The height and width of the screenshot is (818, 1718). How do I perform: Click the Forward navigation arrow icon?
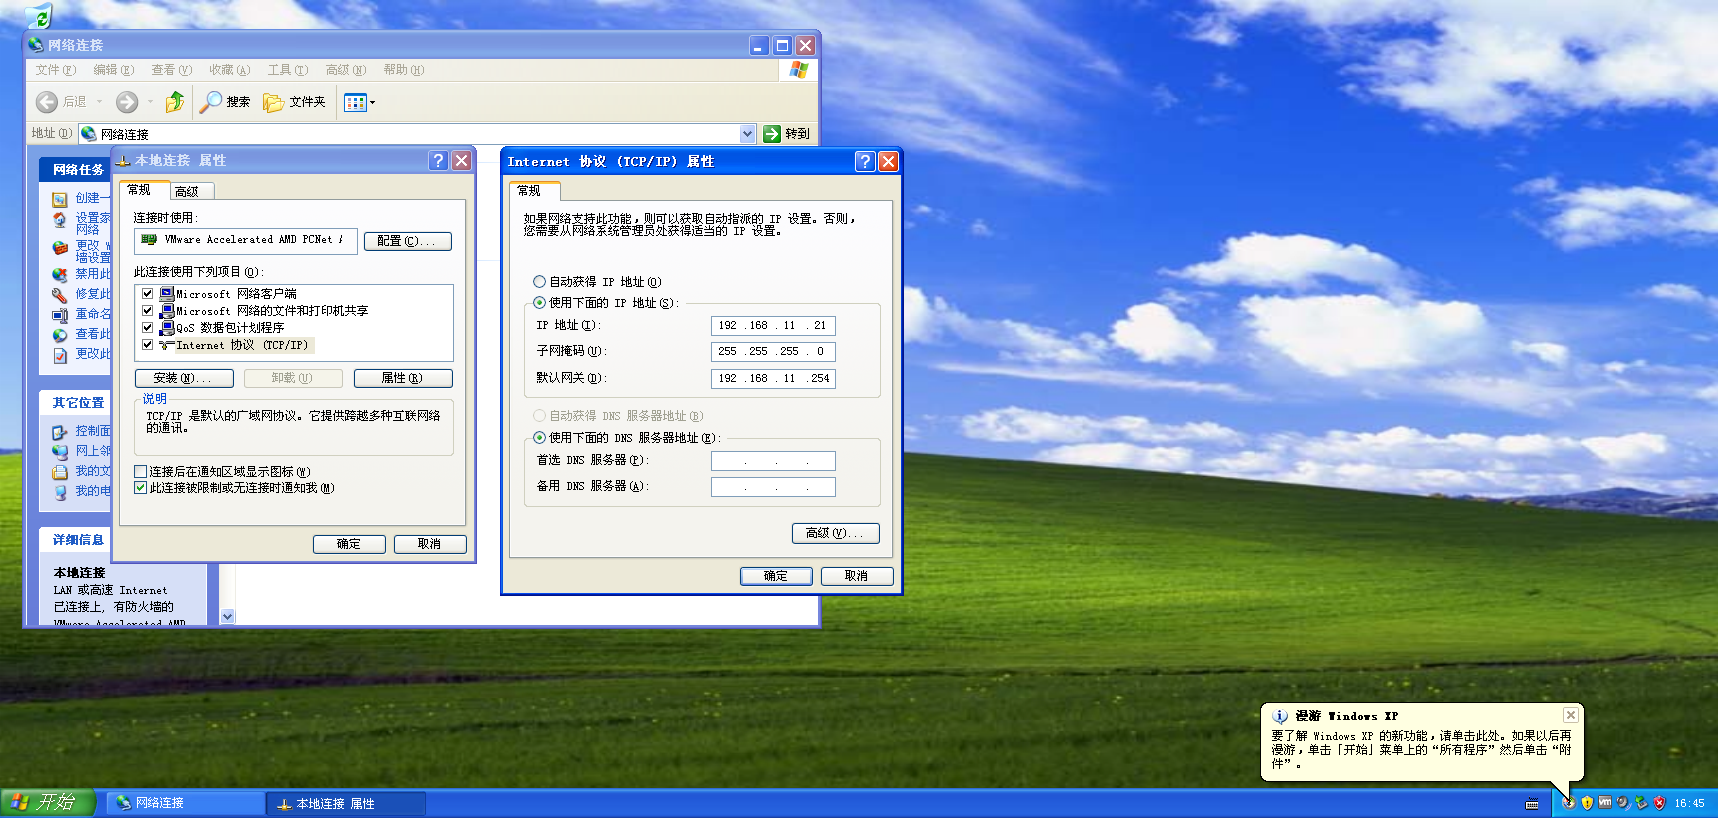pyautogui.click(x=127, y=102)
